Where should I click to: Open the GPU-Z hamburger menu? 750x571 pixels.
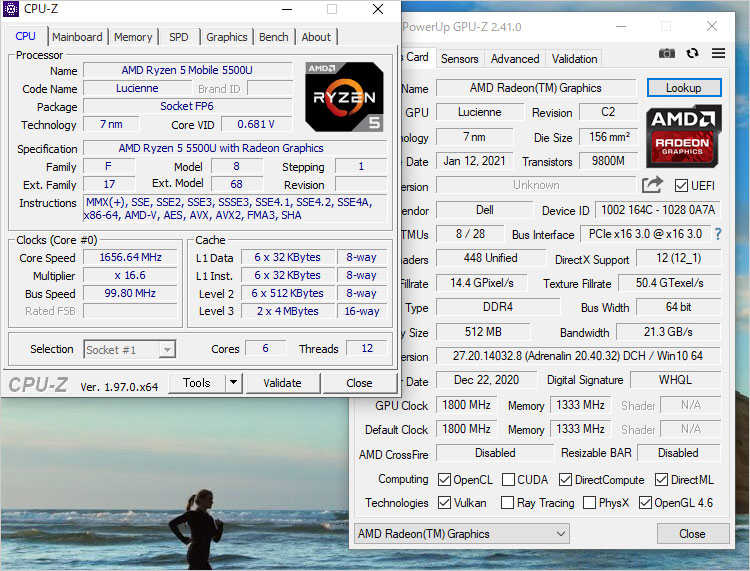pyautogui.click(x=718, y=53)
